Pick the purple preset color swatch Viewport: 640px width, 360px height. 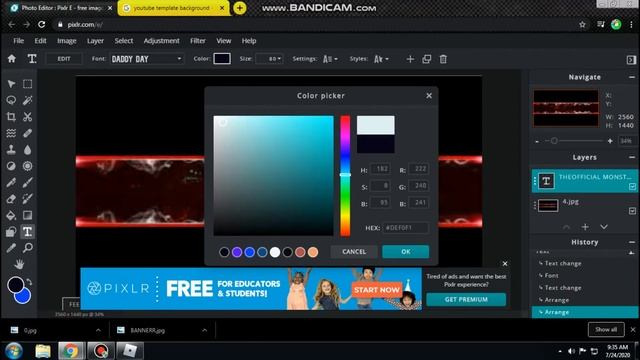pyautogui.click(x=237, y=252)
